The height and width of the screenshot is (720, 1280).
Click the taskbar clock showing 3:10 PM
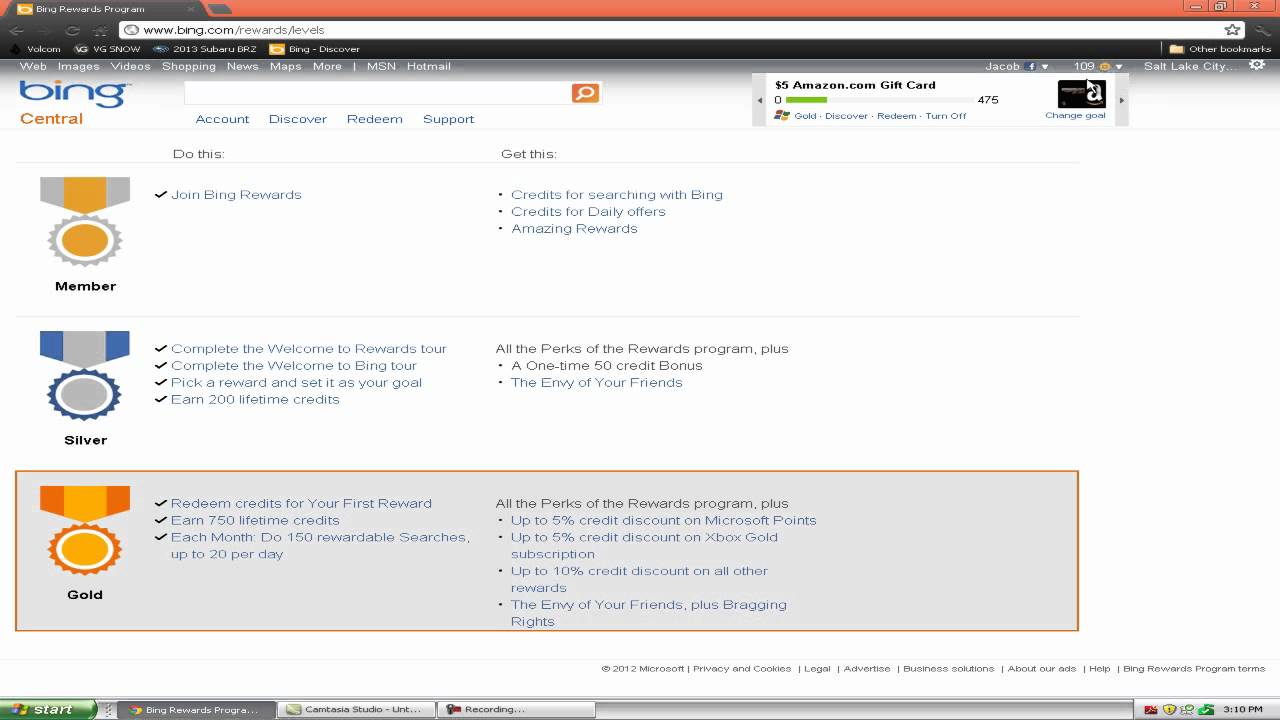tap(1242, 710)
